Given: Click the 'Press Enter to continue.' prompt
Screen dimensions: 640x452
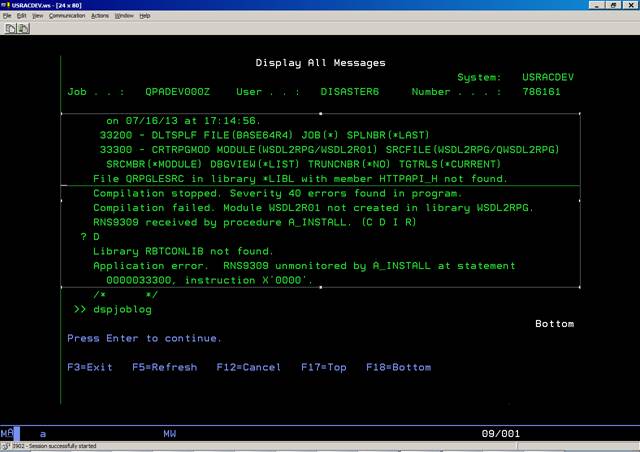Looking at the screenshot, I should point(144,338).
